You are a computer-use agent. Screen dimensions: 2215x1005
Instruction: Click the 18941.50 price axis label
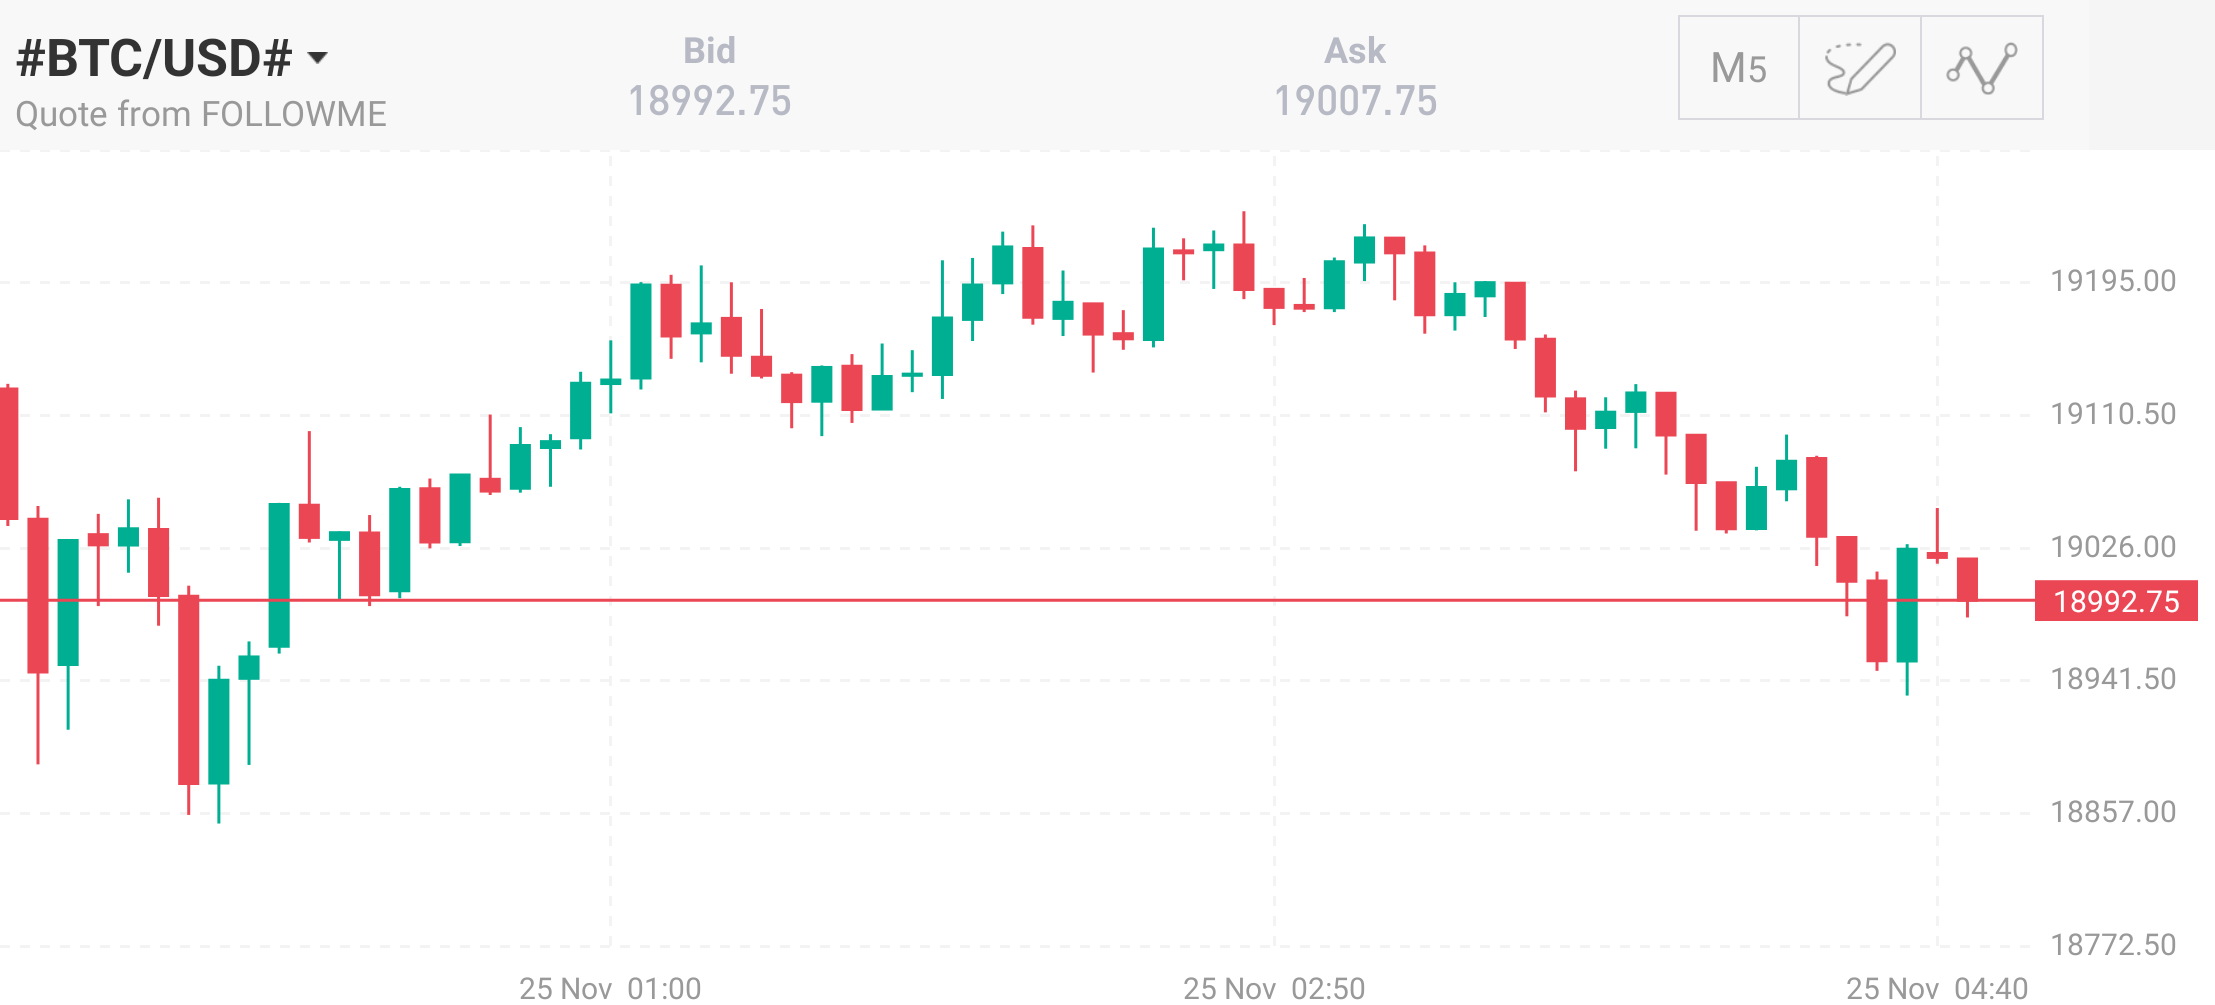pos(2113,679)
